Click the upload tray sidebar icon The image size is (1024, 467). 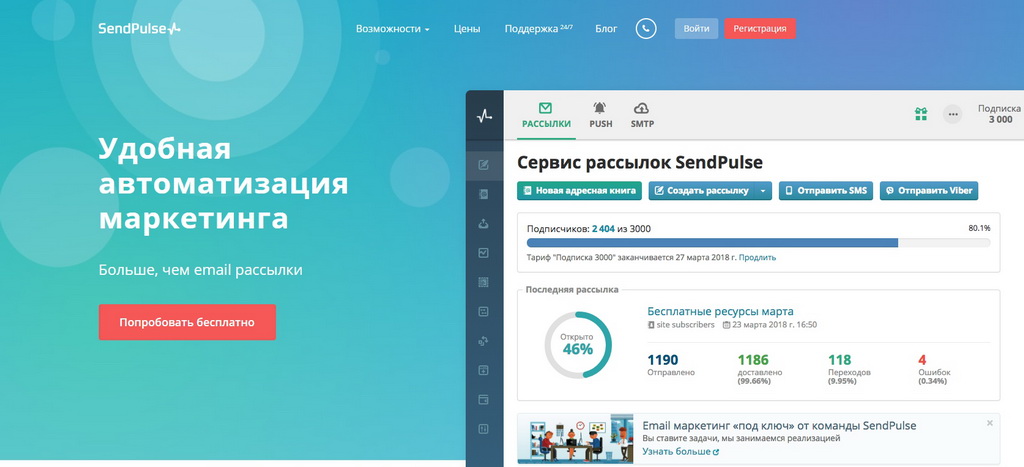(x=484, y=223)
